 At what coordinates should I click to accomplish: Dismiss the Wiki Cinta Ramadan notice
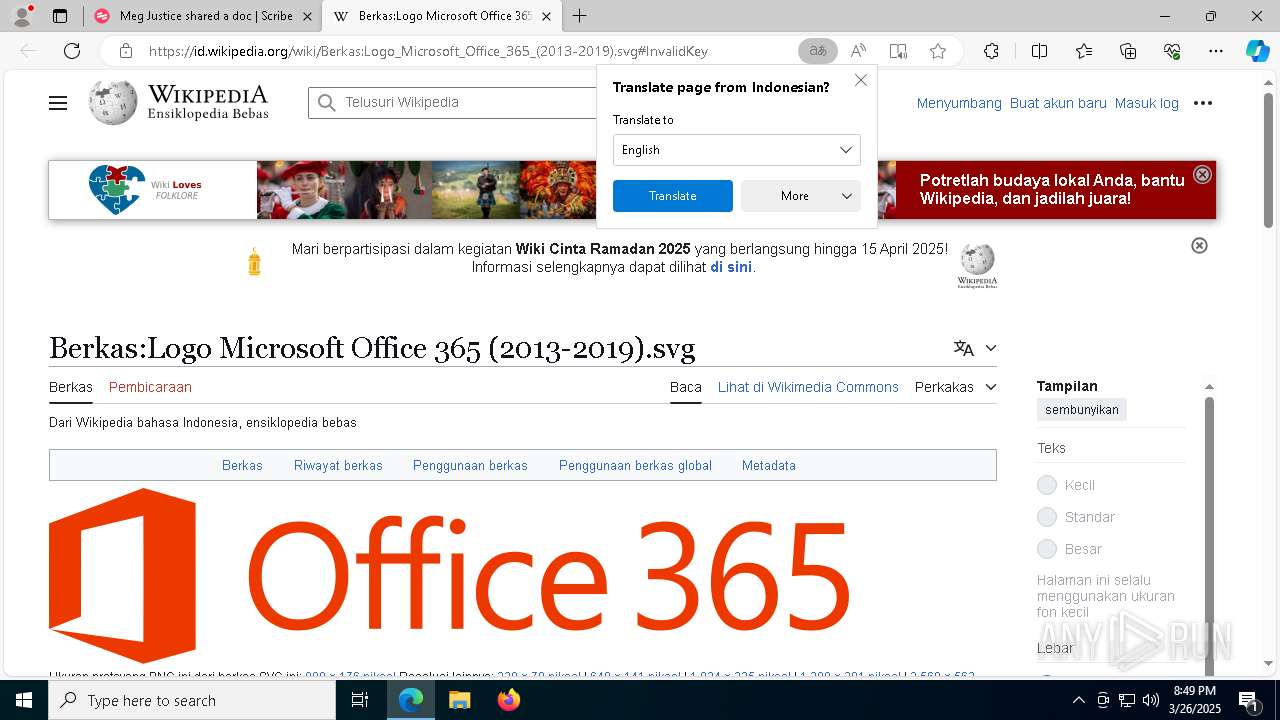tap(1199, 245)
